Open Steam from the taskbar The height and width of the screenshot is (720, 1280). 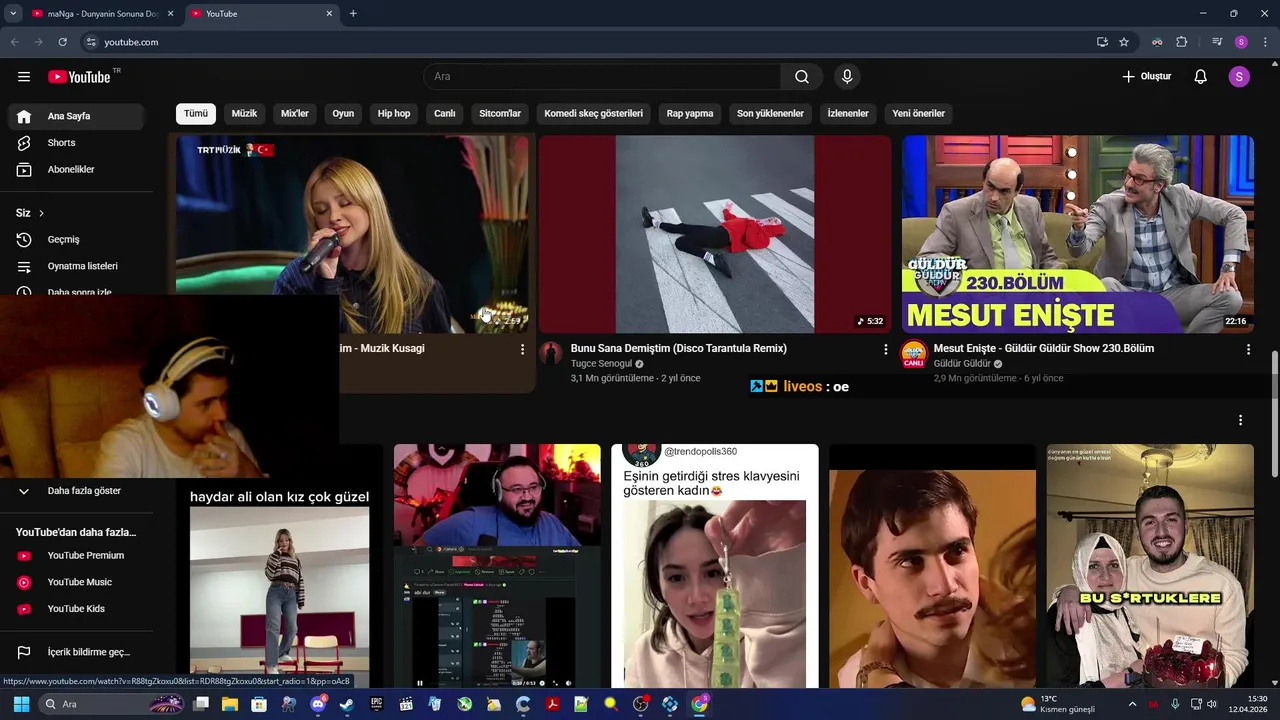(x=346, y=704)
